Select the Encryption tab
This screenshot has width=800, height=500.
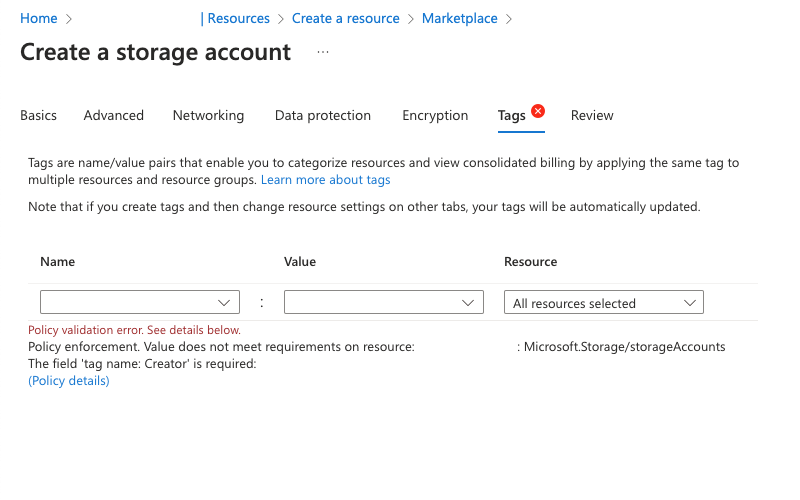tap(435, 115)
